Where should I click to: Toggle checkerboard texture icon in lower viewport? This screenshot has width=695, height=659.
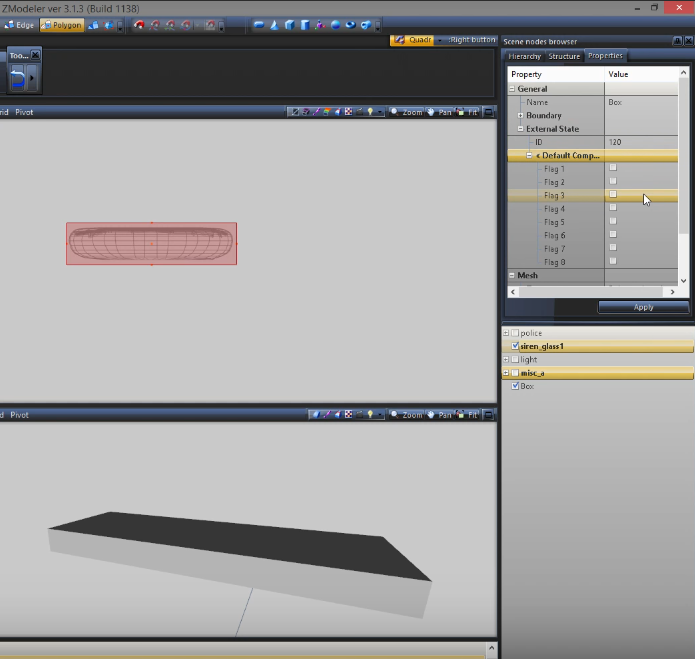pyautogui.click(x=348, y=415)
